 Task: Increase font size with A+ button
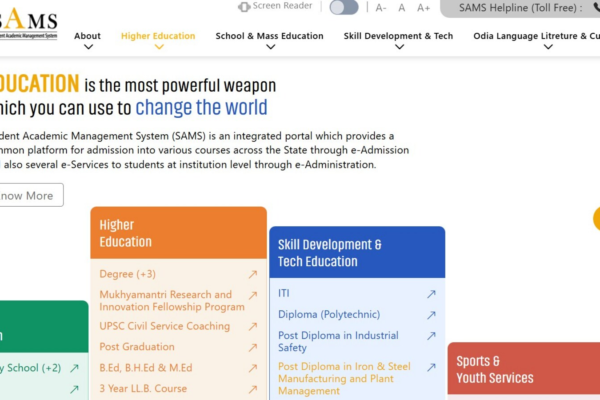coord(424,8)
